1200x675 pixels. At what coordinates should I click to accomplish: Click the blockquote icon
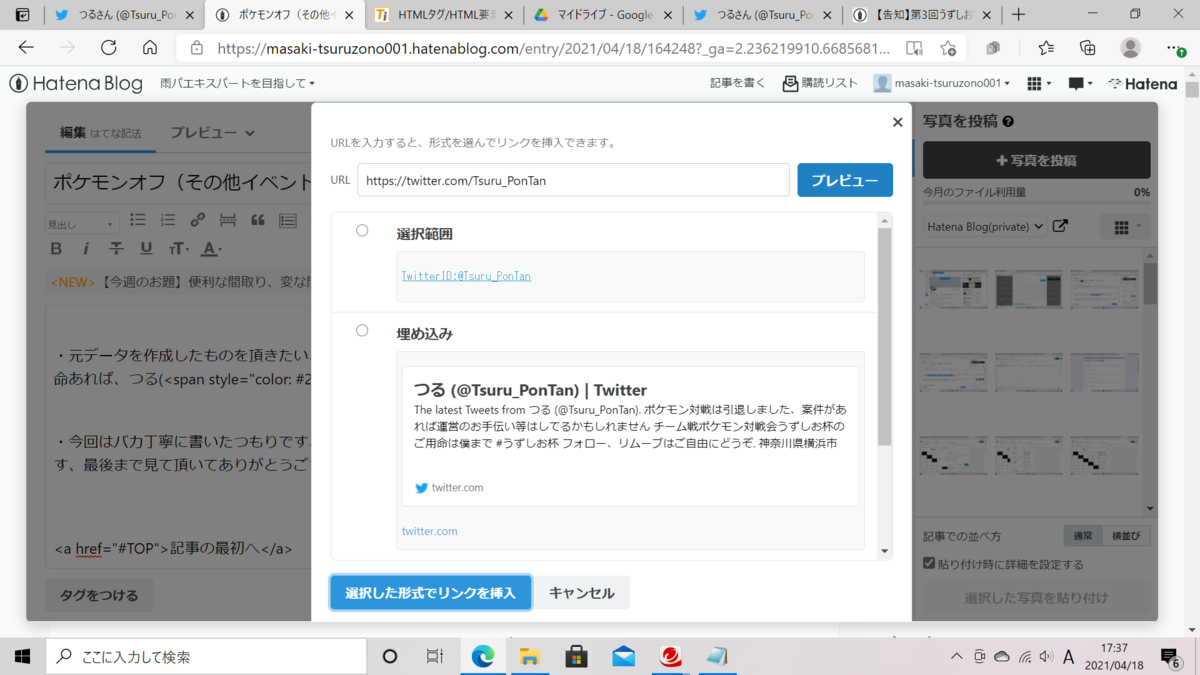click(x=258, y=220)
